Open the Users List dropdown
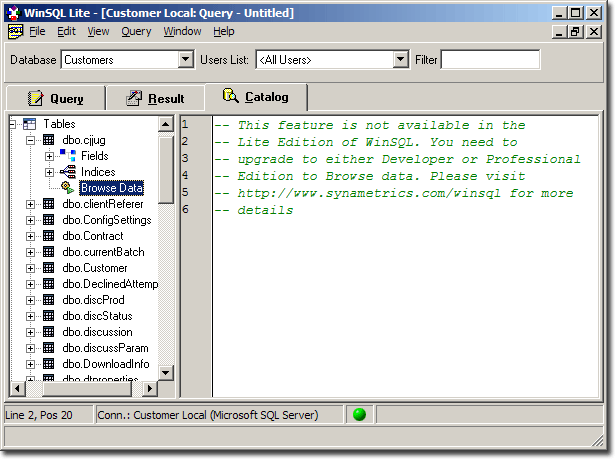The image size is (616, 460). (x=400, y=60)
